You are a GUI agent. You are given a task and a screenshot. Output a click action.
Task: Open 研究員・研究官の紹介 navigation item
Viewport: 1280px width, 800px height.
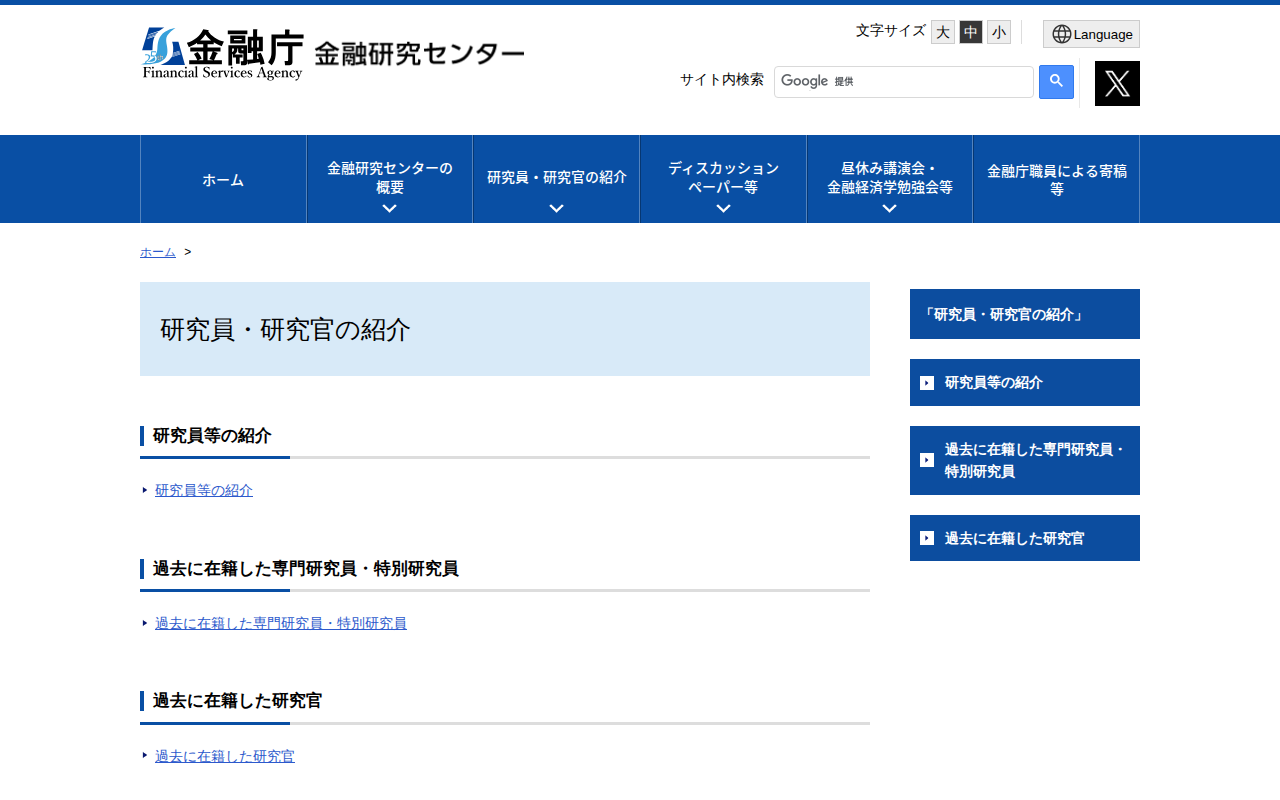tap(557, 178)
